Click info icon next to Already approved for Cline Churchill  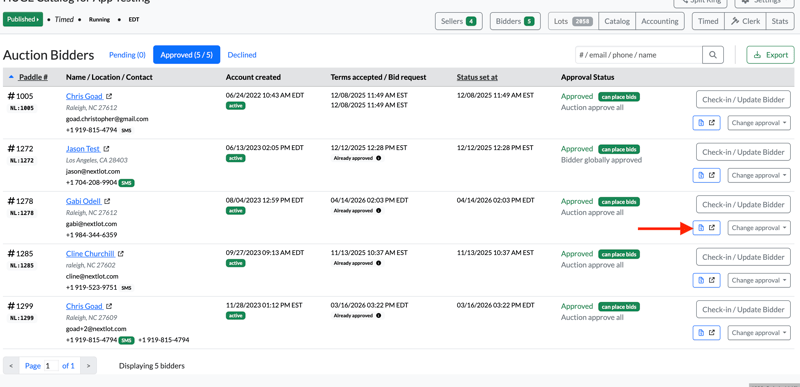[x=379, y=263]
